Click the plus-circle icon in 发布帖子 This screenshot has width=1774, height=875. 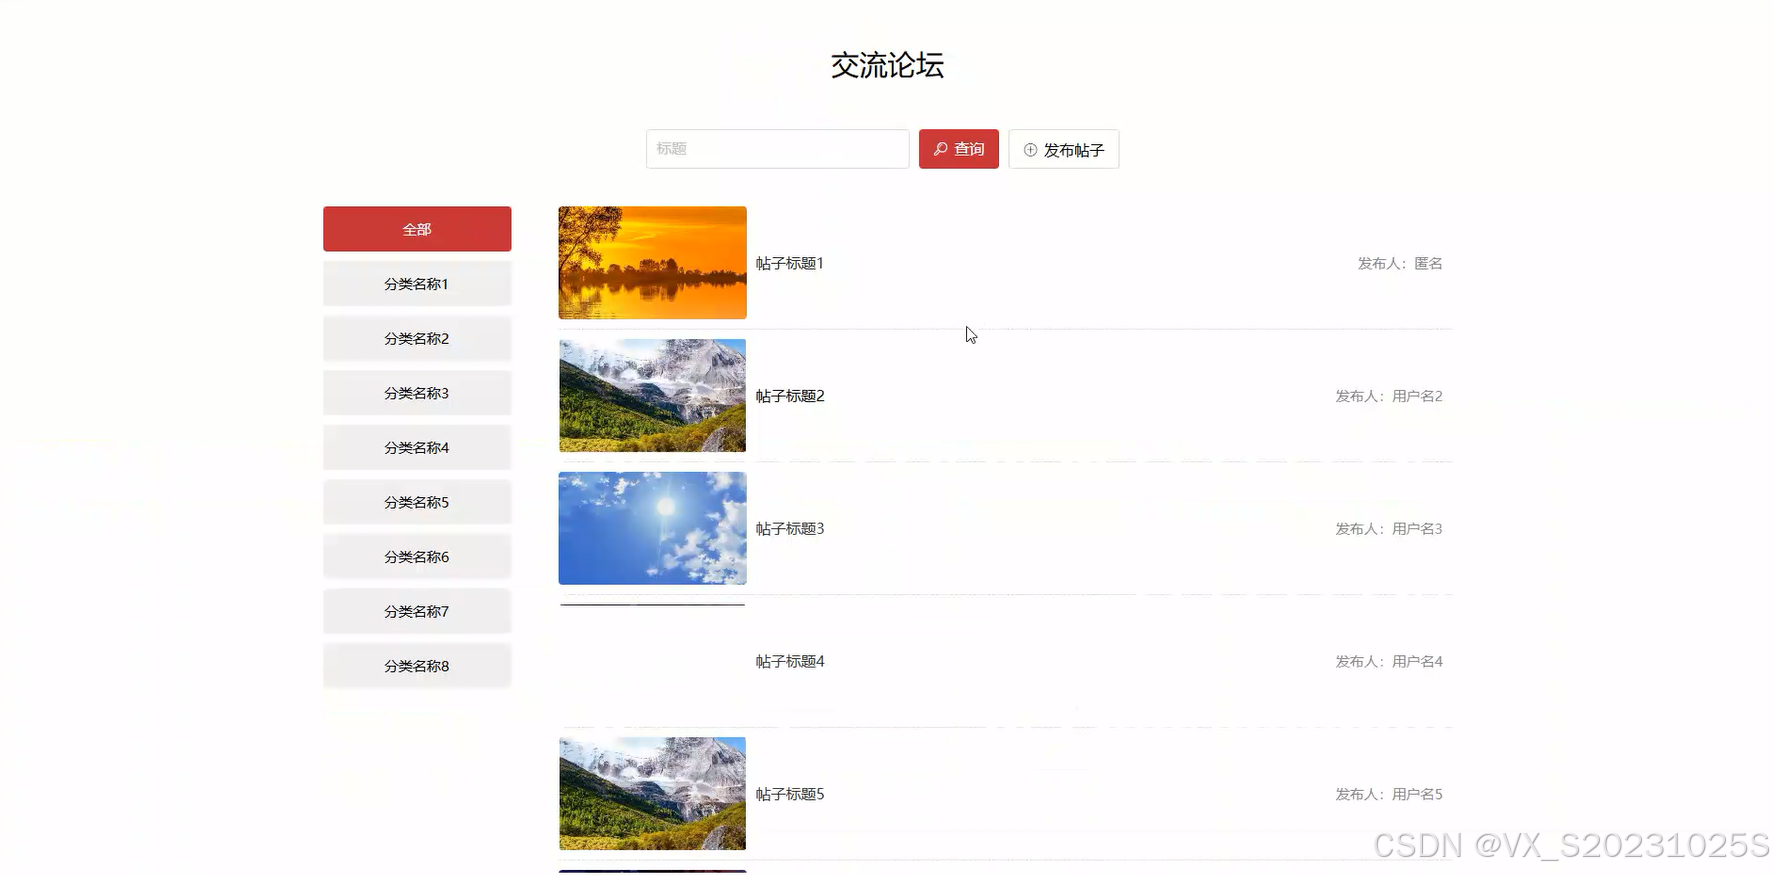tap(1030, 150)
